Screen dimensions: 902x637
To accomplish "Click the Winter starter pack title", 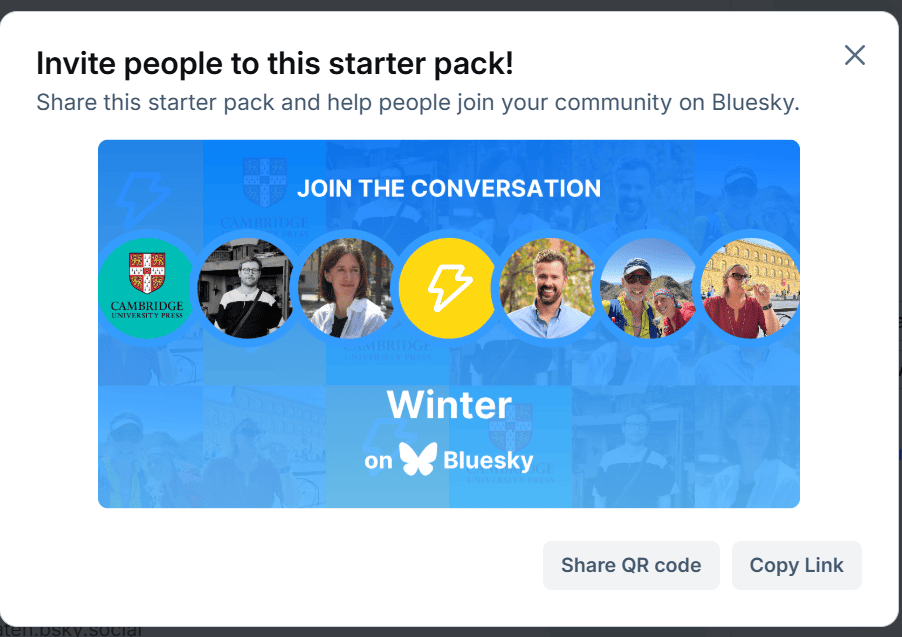I will [x=449, y=405].
